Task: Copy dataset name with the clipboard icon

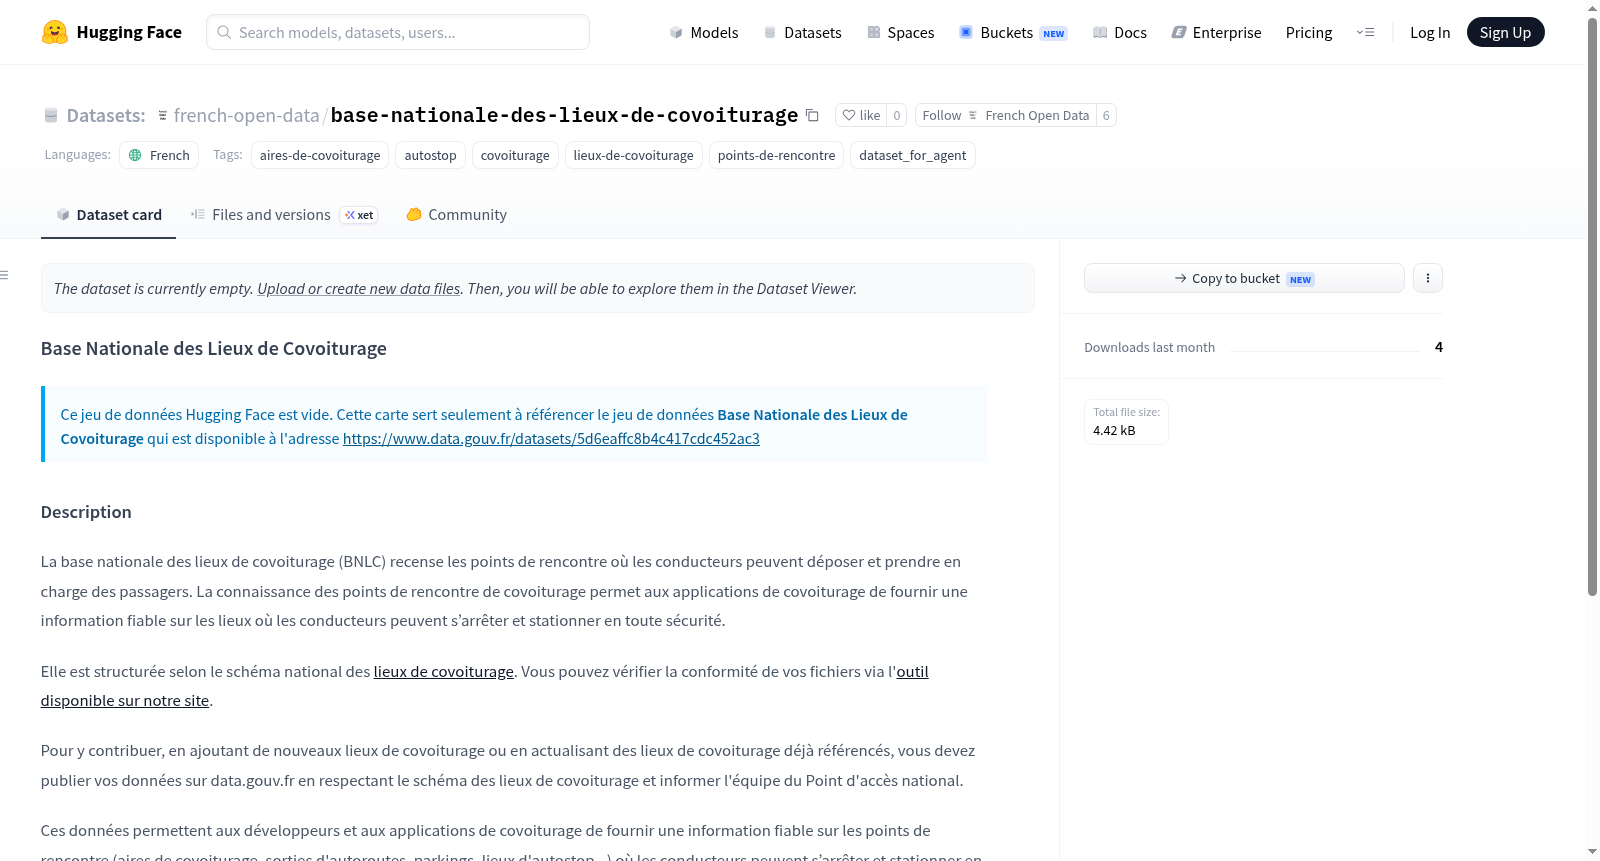Action: coord(812,116)
